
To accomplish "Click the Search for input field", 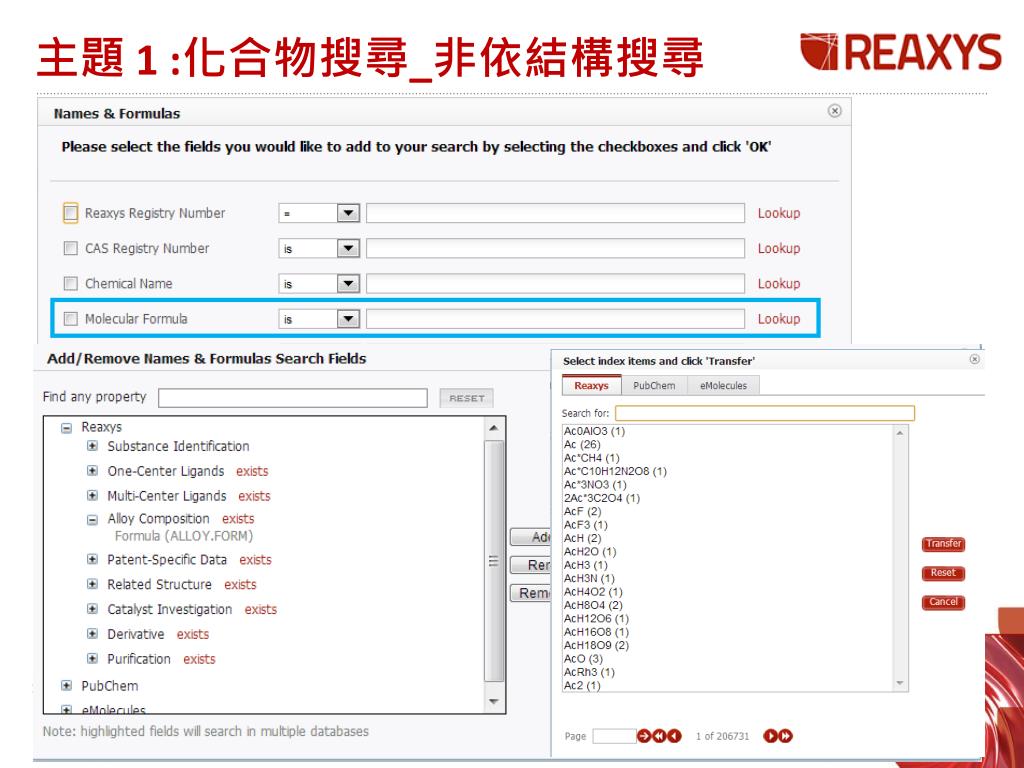I will click(x=765, y=413).
